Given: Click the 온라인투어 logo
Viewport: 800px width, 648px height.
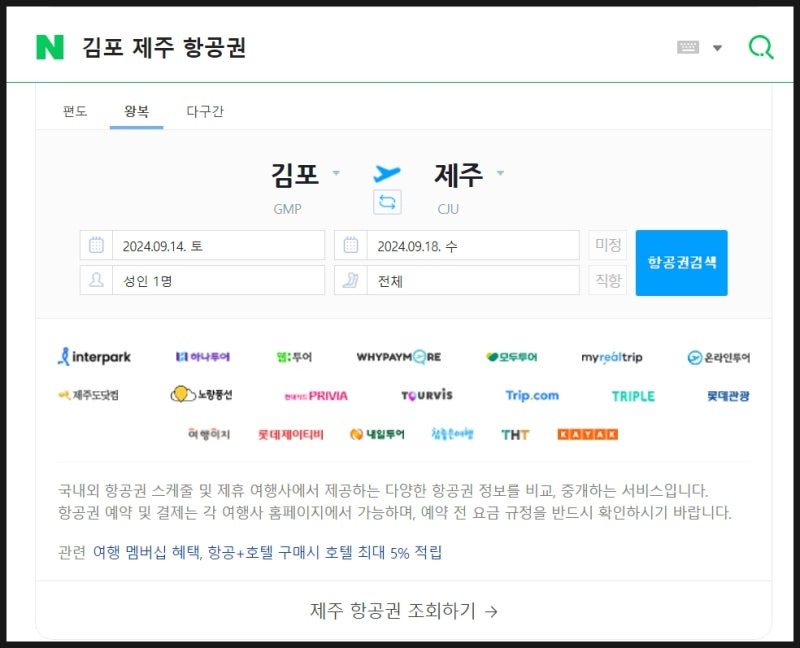Looking at the screenshot, I should (719, 357).
